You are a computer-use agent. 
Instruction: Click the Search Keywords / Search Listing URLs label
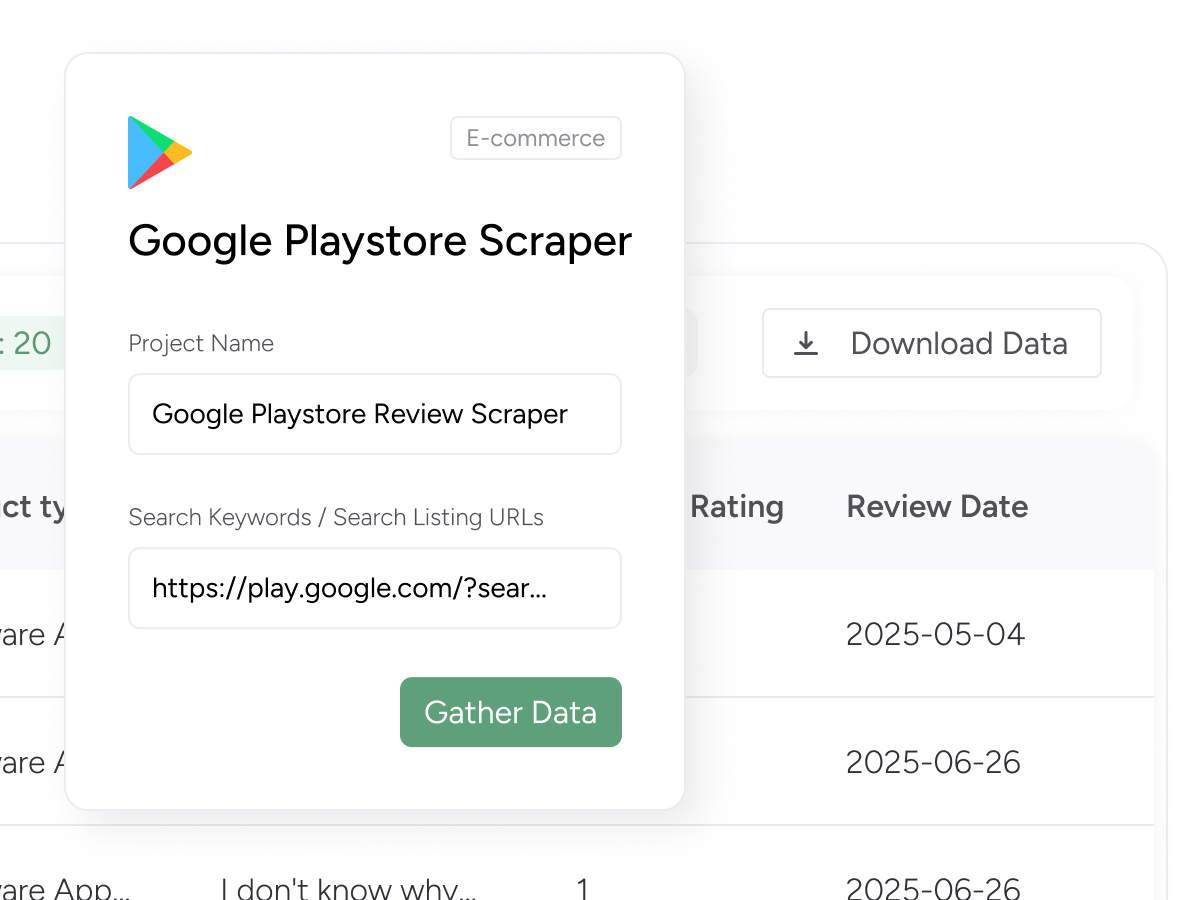(336, 518)
